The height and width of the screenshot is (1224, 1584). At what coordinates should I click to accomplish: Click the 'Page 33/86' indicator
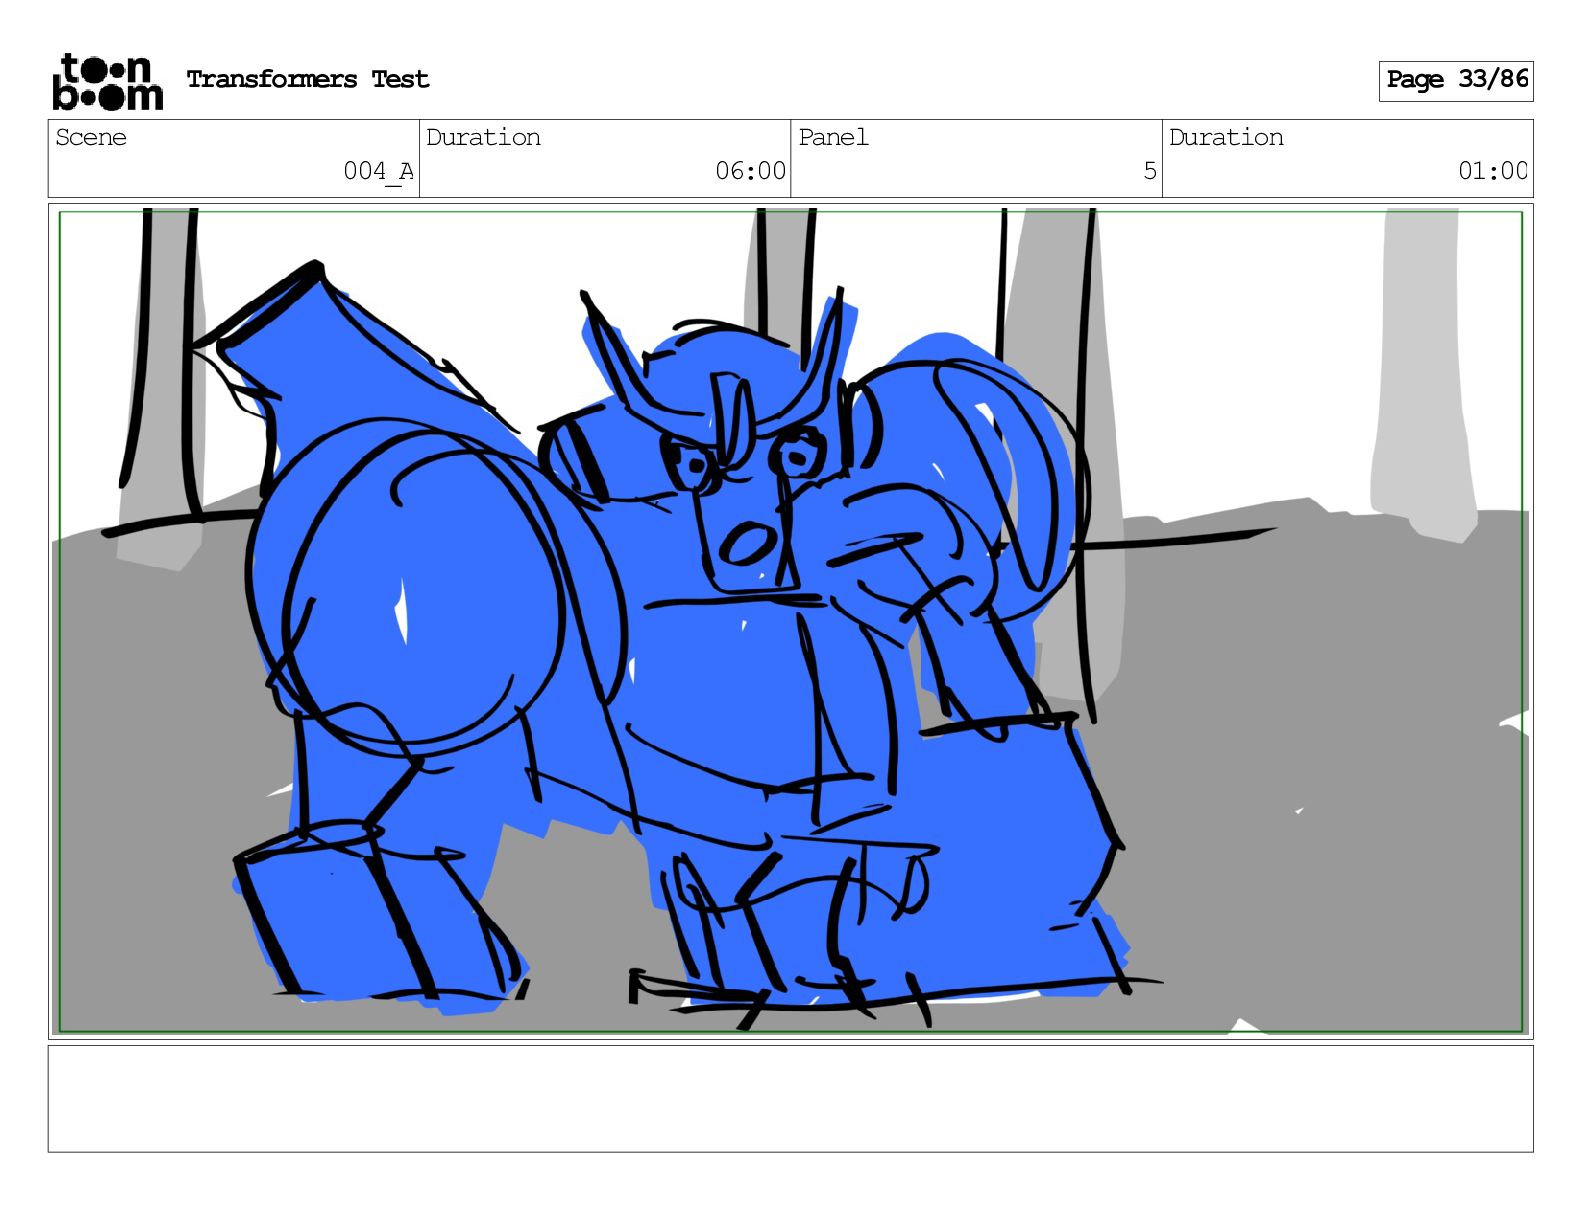1456,80
